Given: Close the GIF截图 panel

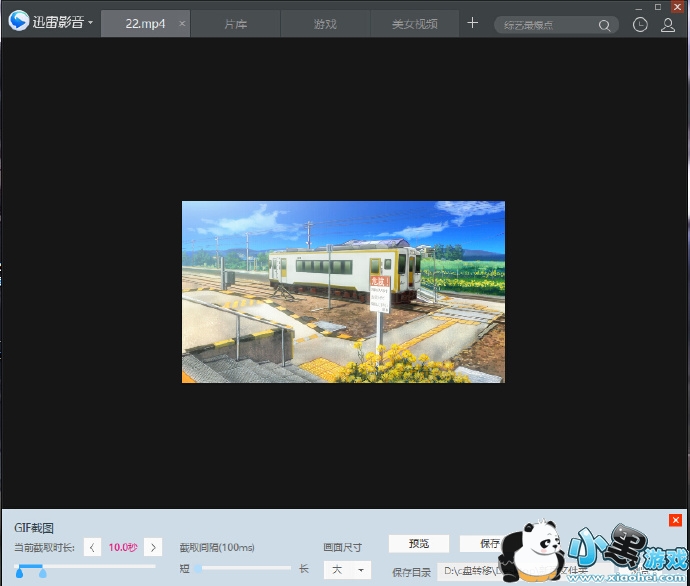Looking at the screenshot, I should click(675, 520).
